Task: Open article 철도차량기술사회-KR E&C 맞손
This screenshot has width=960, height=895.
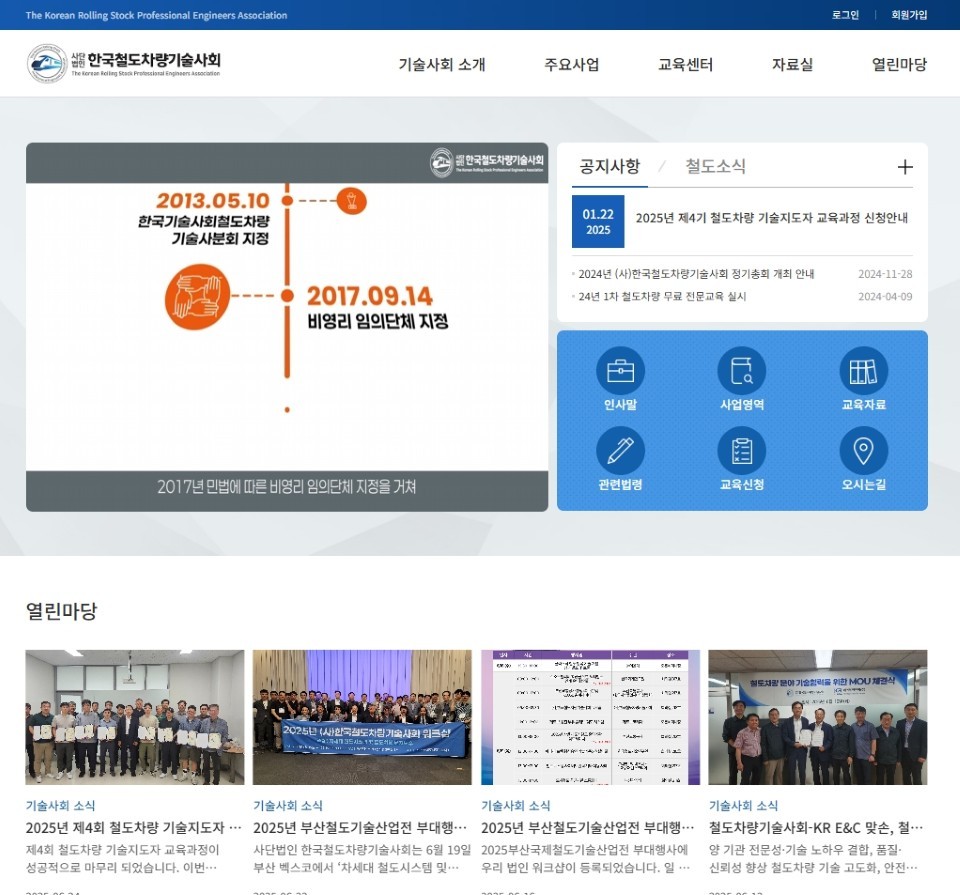Action: pyautogui.click(x=816, y=828)
